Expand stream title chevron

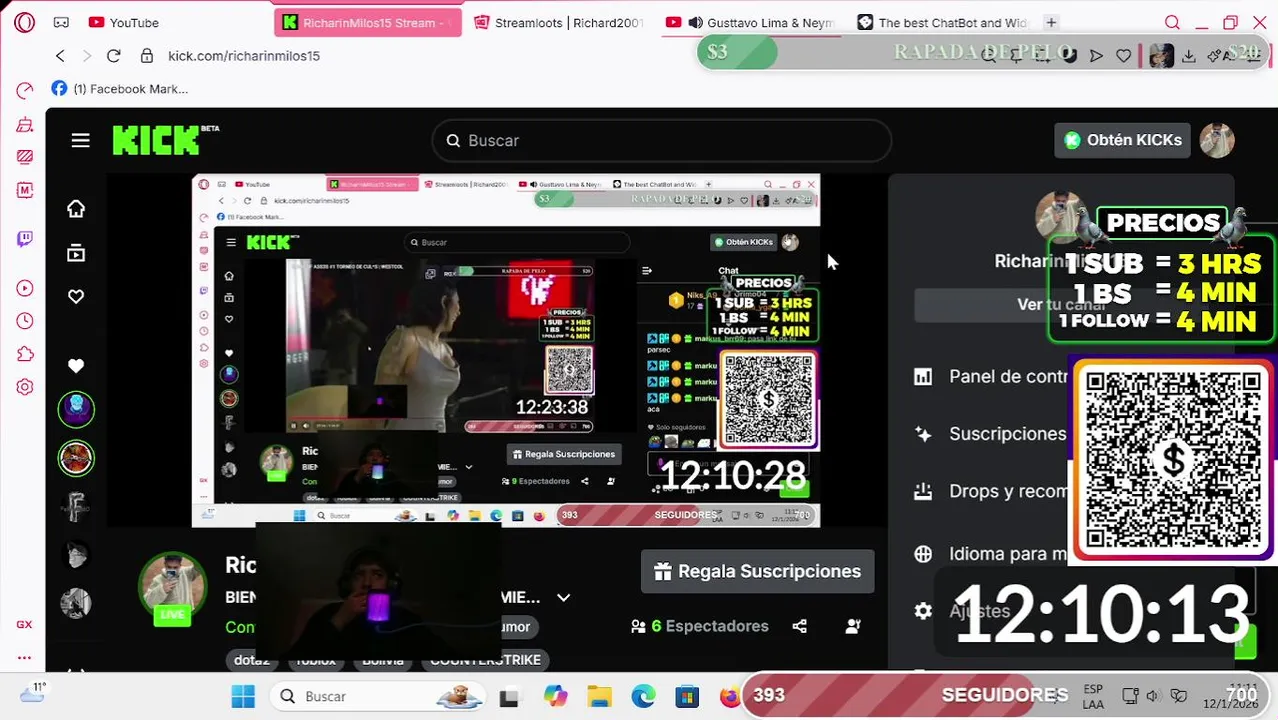click(563, 597)
